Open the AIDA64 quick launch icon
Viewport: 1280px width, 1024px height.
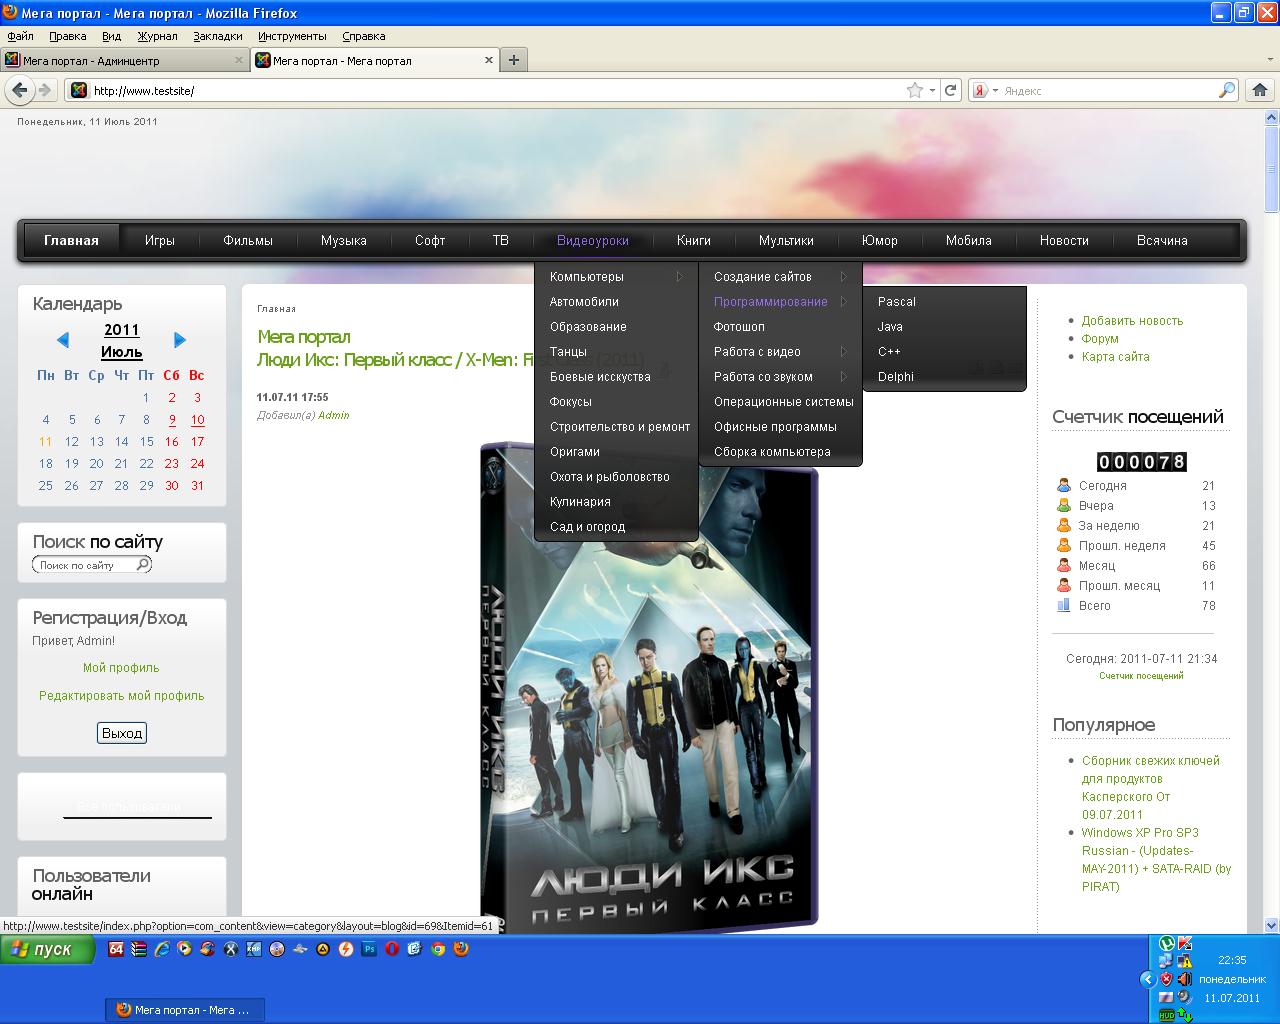[115, 949]
